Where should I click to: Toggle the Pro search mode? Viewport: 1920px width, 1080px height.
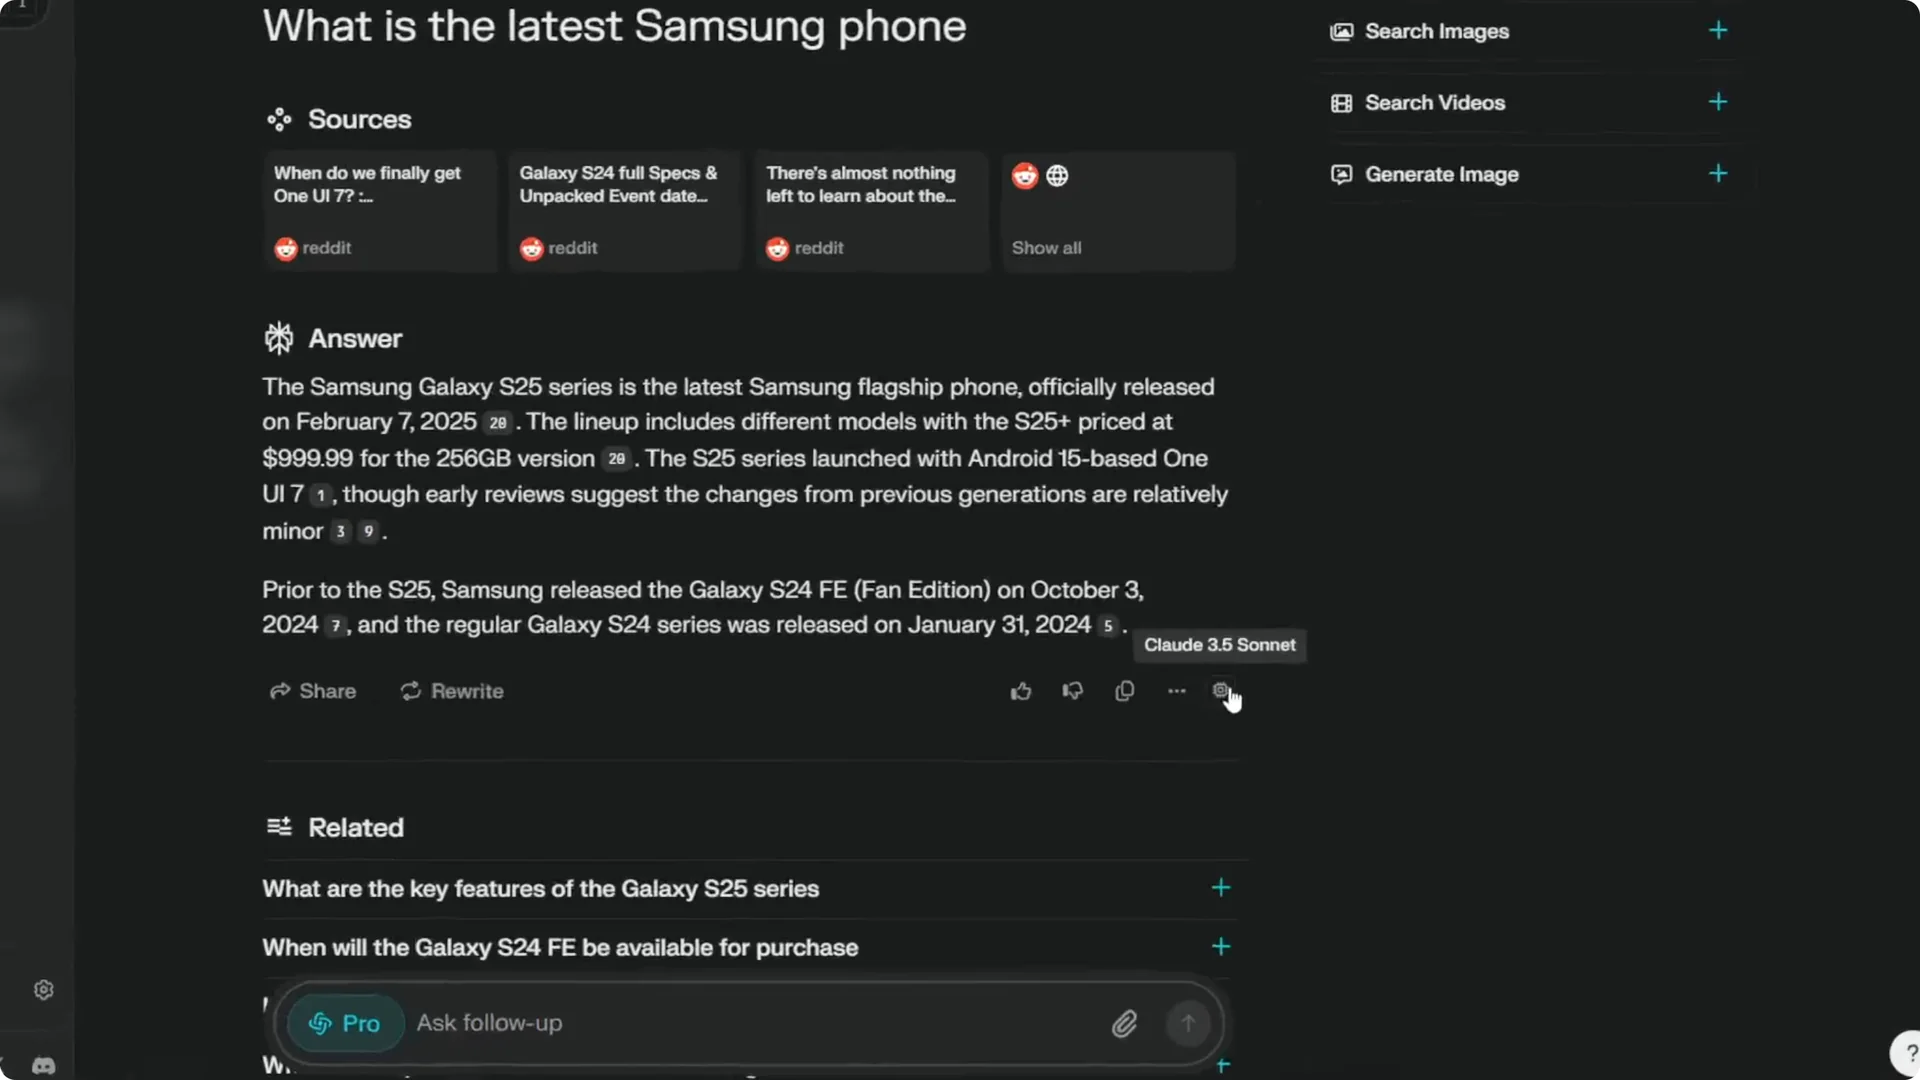345,1023
